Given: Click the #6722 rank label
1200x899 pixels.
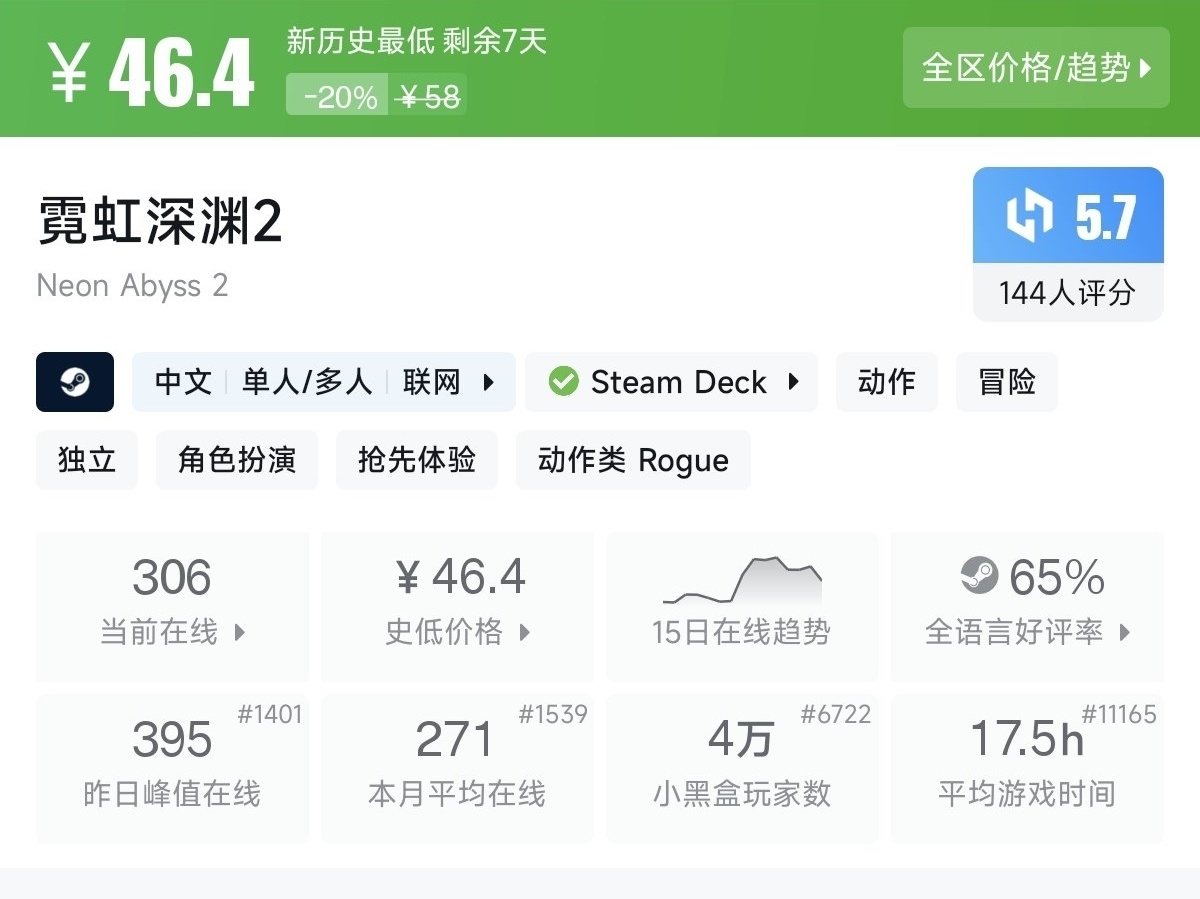Looking at the screenshot, I should click(x=836, y=714).
